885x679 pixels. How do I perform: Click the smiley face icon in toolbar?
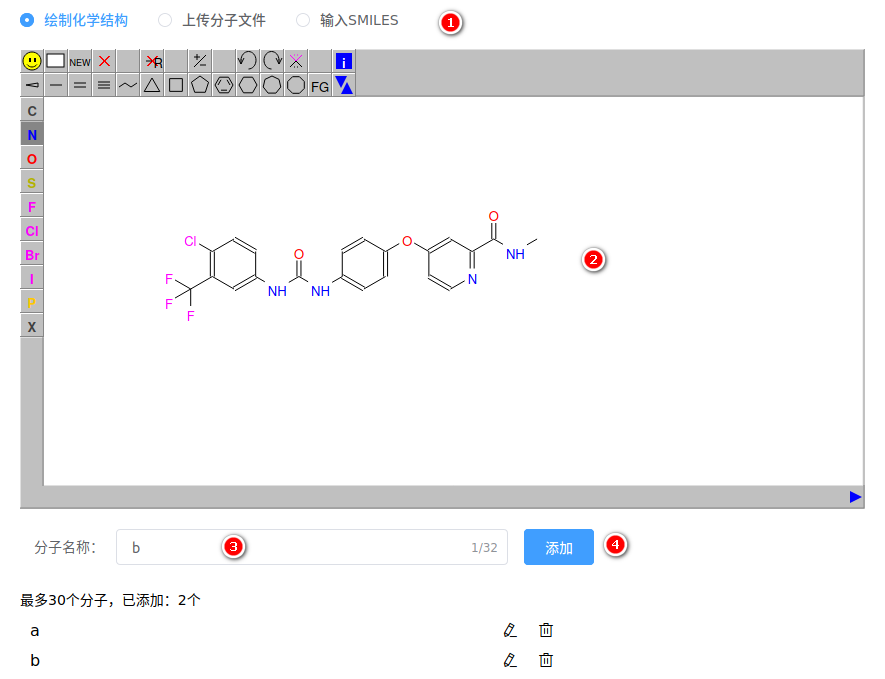coord(32,61)
